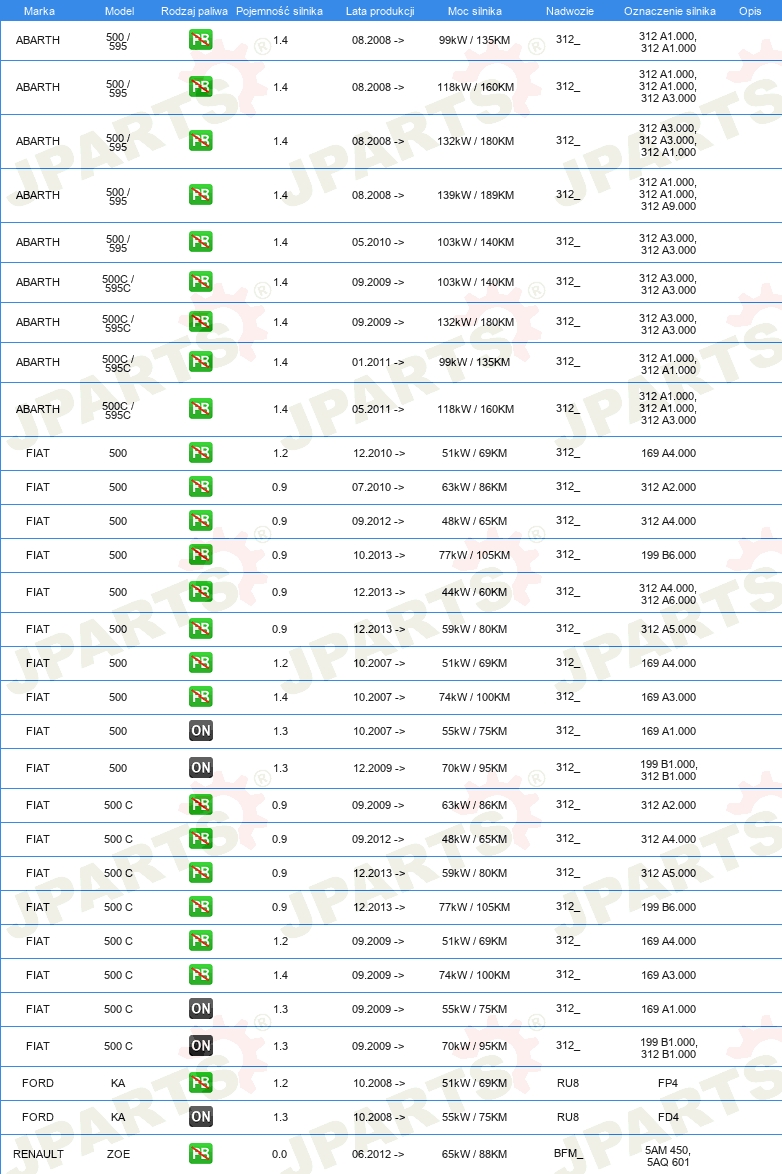Click petrol icon in FIAT 500 10.2013 row
This screenshot has width=782, height=1174.
[x=200, y=555]
